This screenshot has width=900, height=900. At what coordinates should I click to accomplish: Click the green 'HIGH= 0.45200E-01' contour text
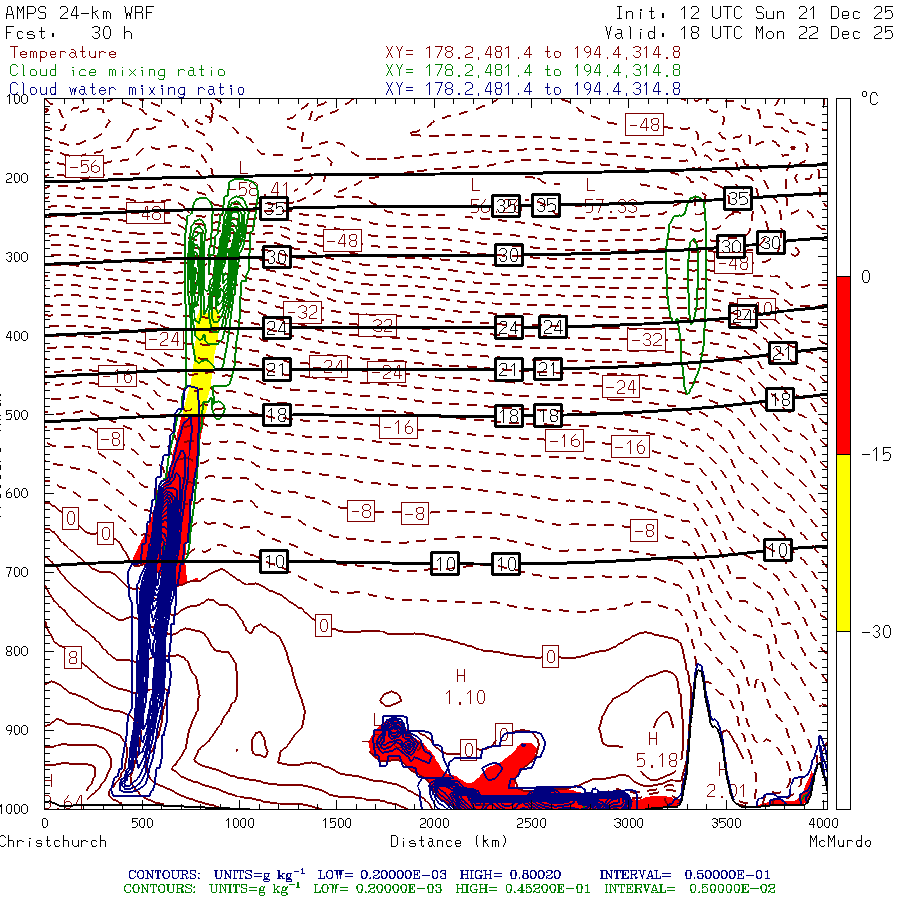pyautogui.click(x=523, y=889)
